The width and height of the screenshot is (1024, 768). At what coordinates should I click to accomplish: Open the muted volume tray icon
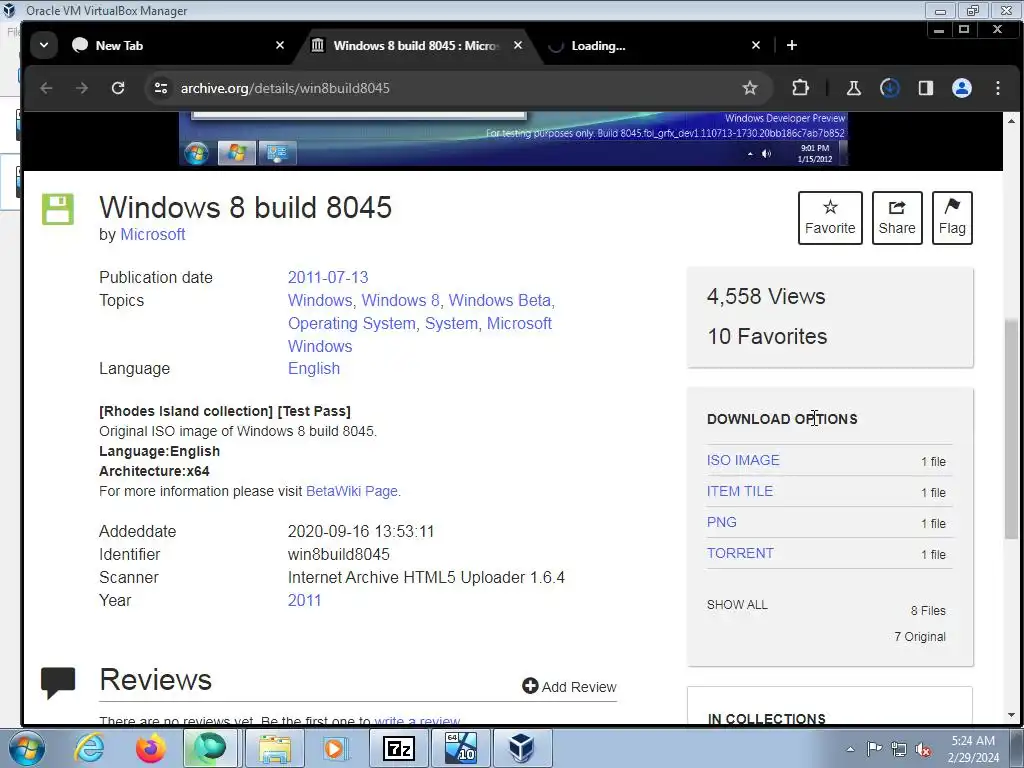coord(923,749)
